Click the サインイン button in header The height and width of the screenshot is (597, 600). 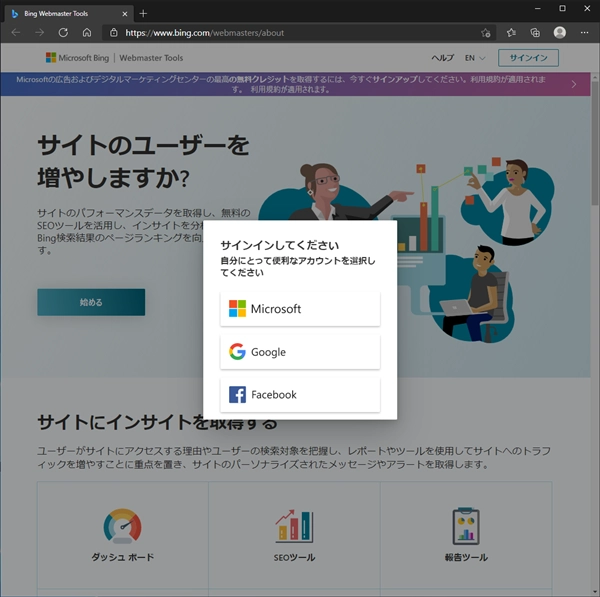528,58
